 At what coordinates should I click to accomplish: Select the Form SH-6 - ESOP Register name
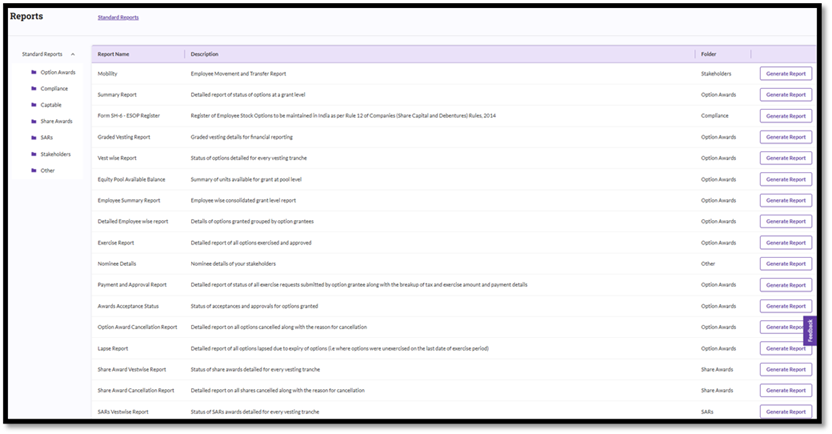(128, 116)
